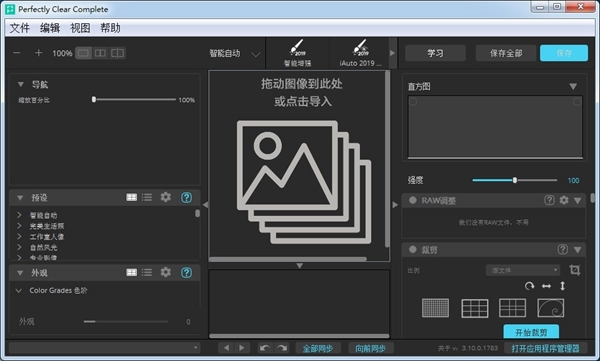Open RAW调整 gear settings
Image resolution: width=600 pixels, height=361 pixels.
tap(564, 200)
